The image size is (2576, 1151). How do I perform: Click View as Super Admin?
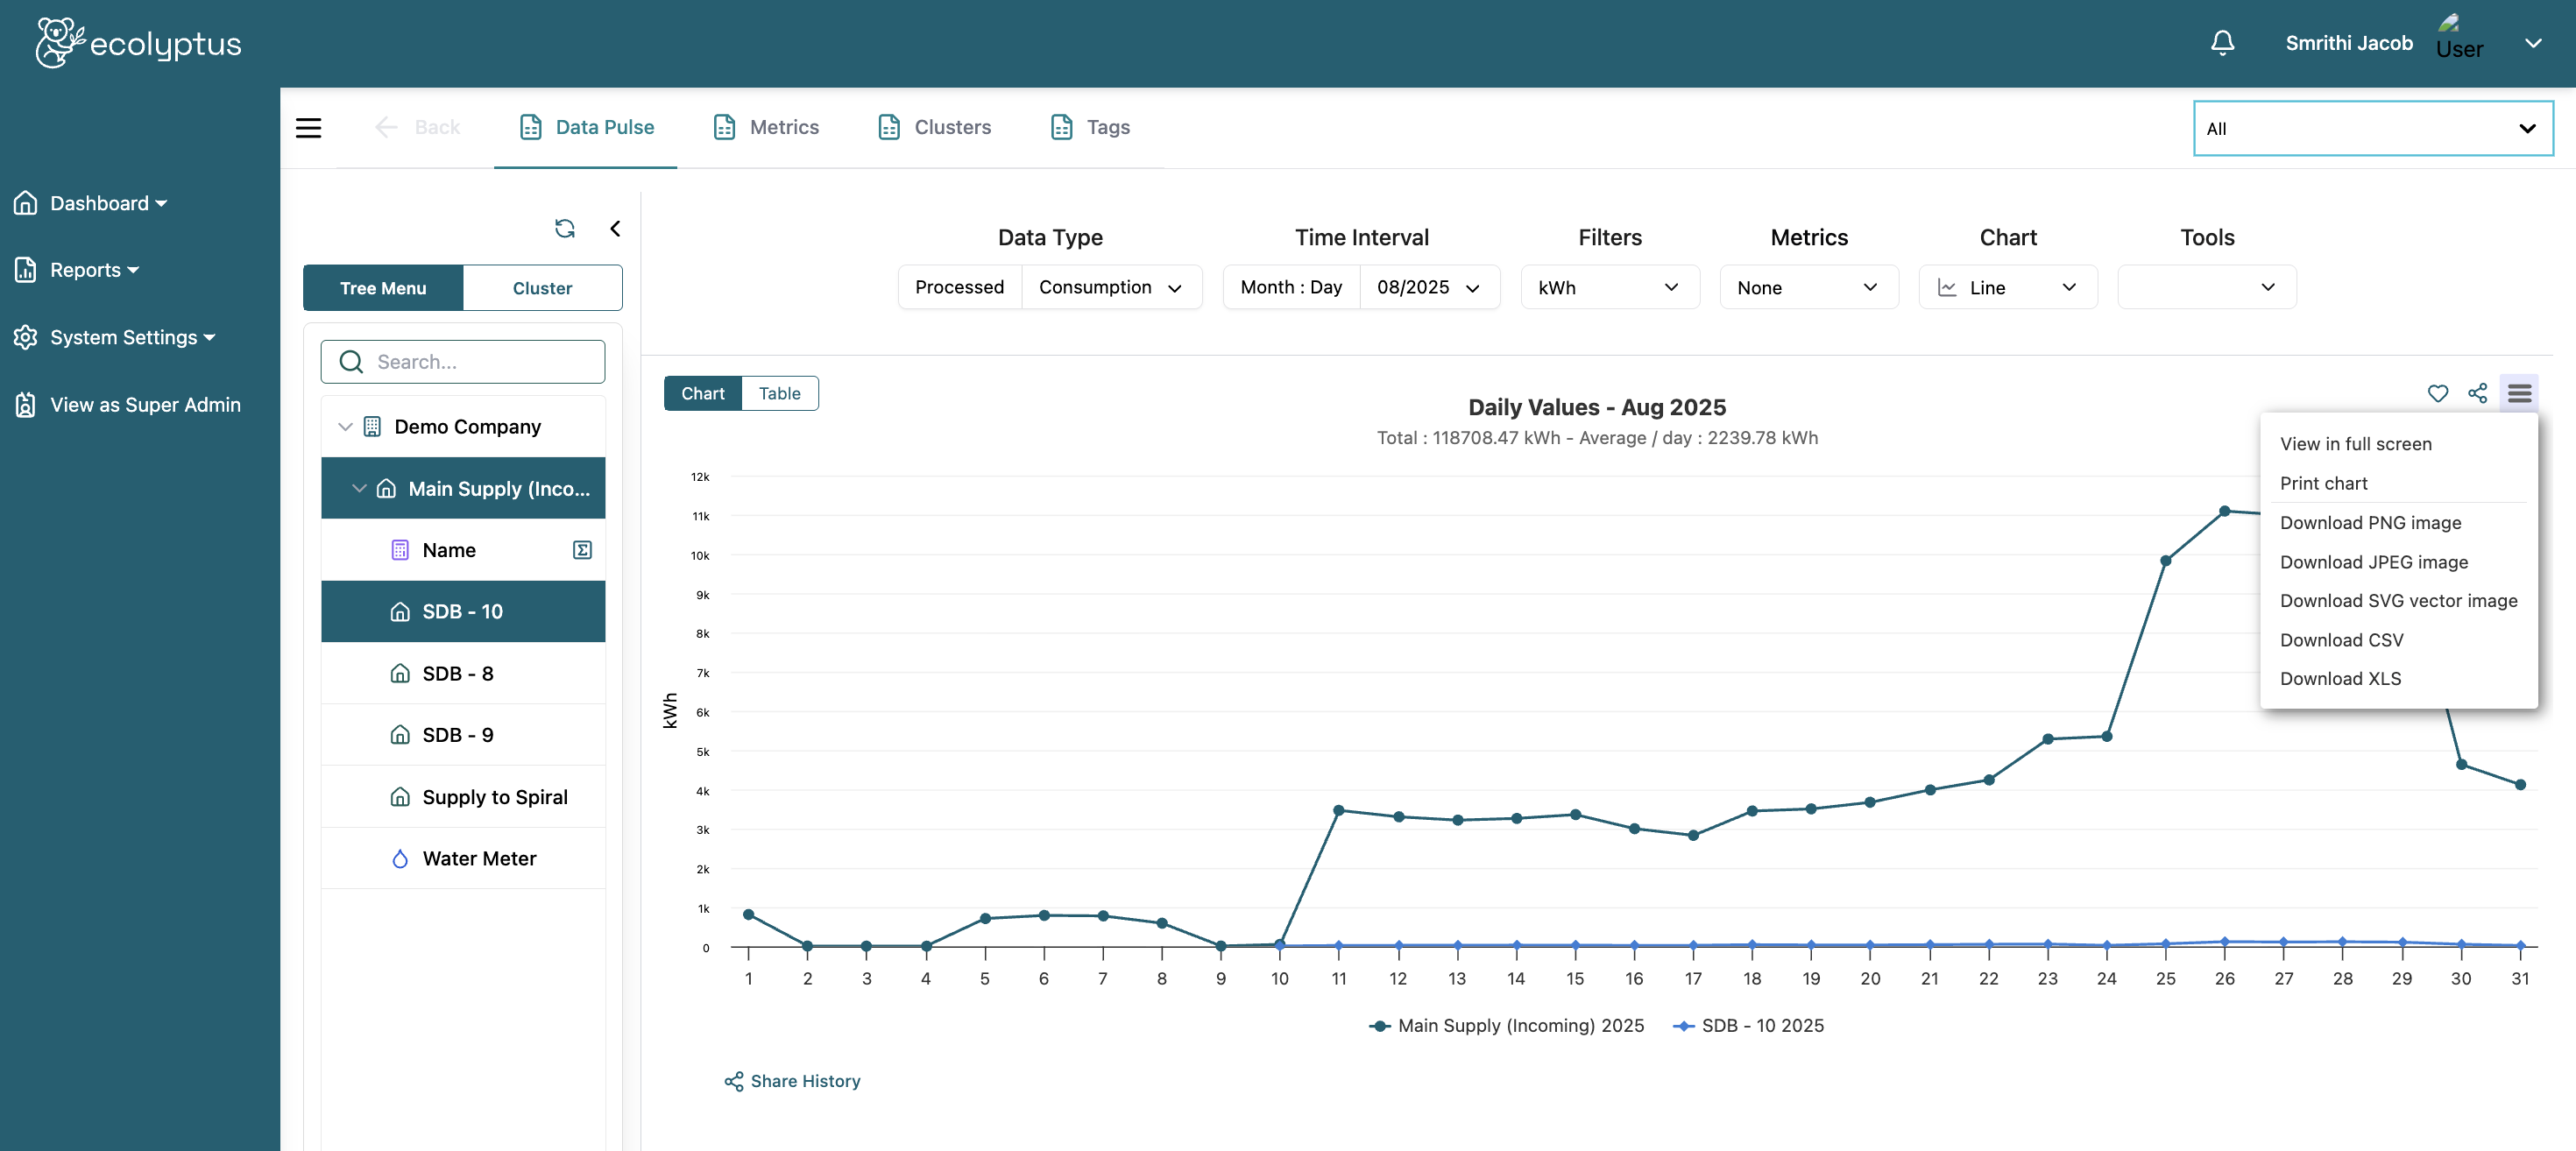[145, 405]
